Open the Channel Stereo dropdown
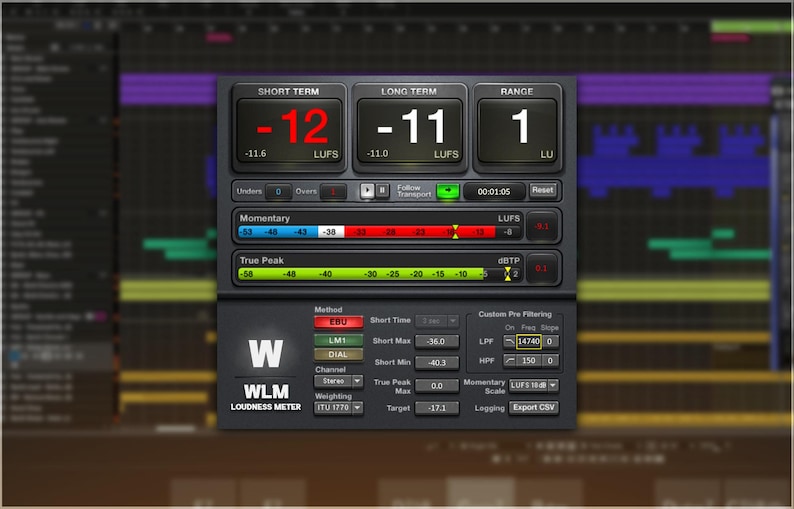The width and height of the screenshot is (794, 509). point(338,381)
